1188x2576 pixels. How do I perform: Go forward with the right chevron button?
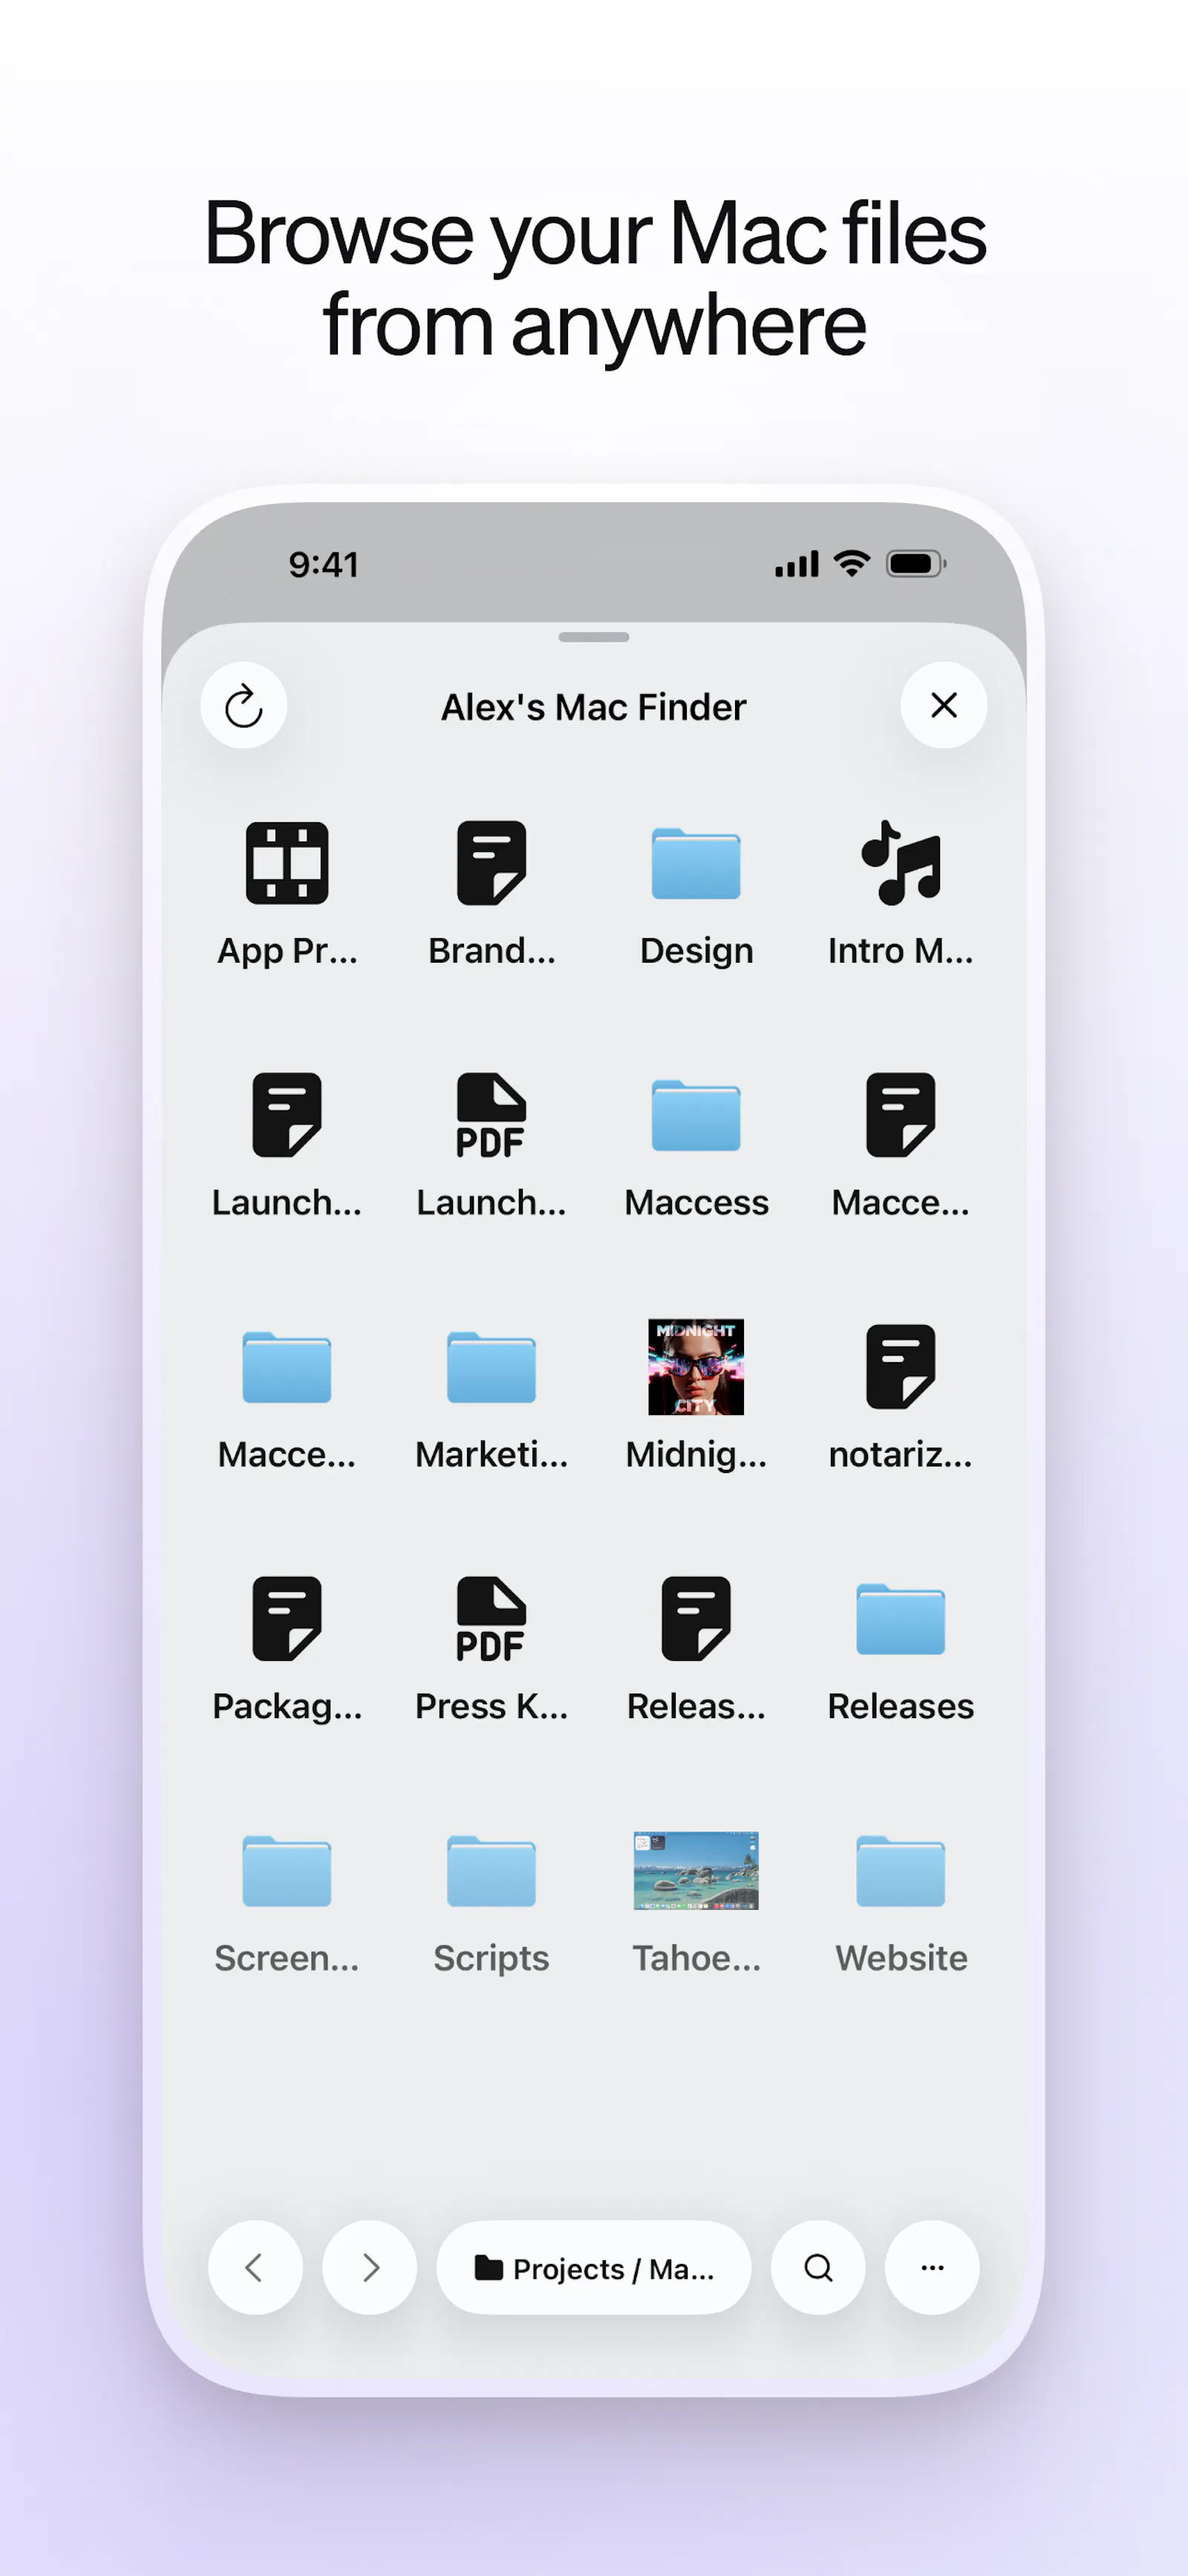(369, 2267)
